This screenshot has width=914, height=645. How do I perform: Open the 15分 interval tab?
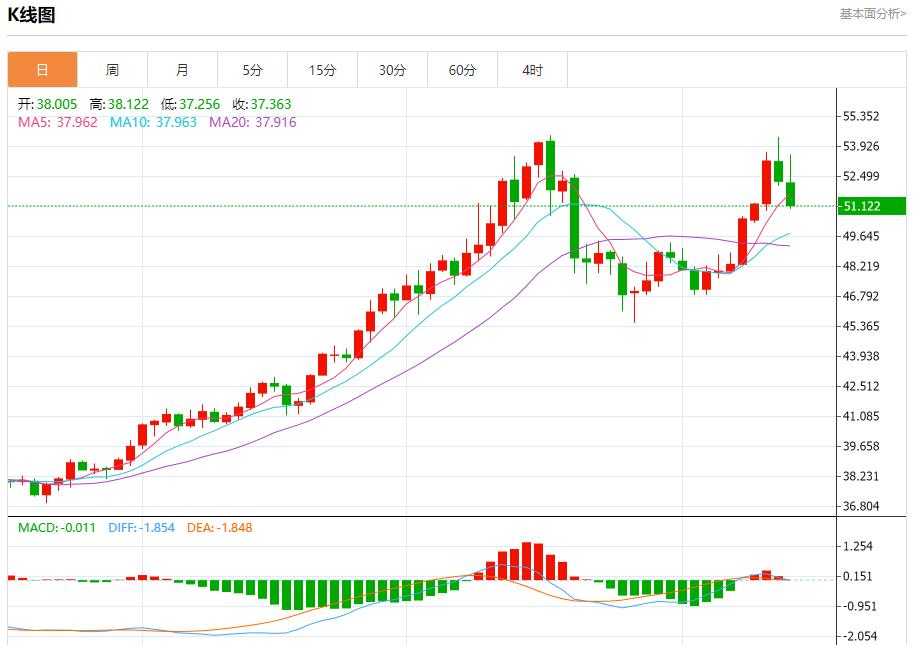[x=322, y=70]
